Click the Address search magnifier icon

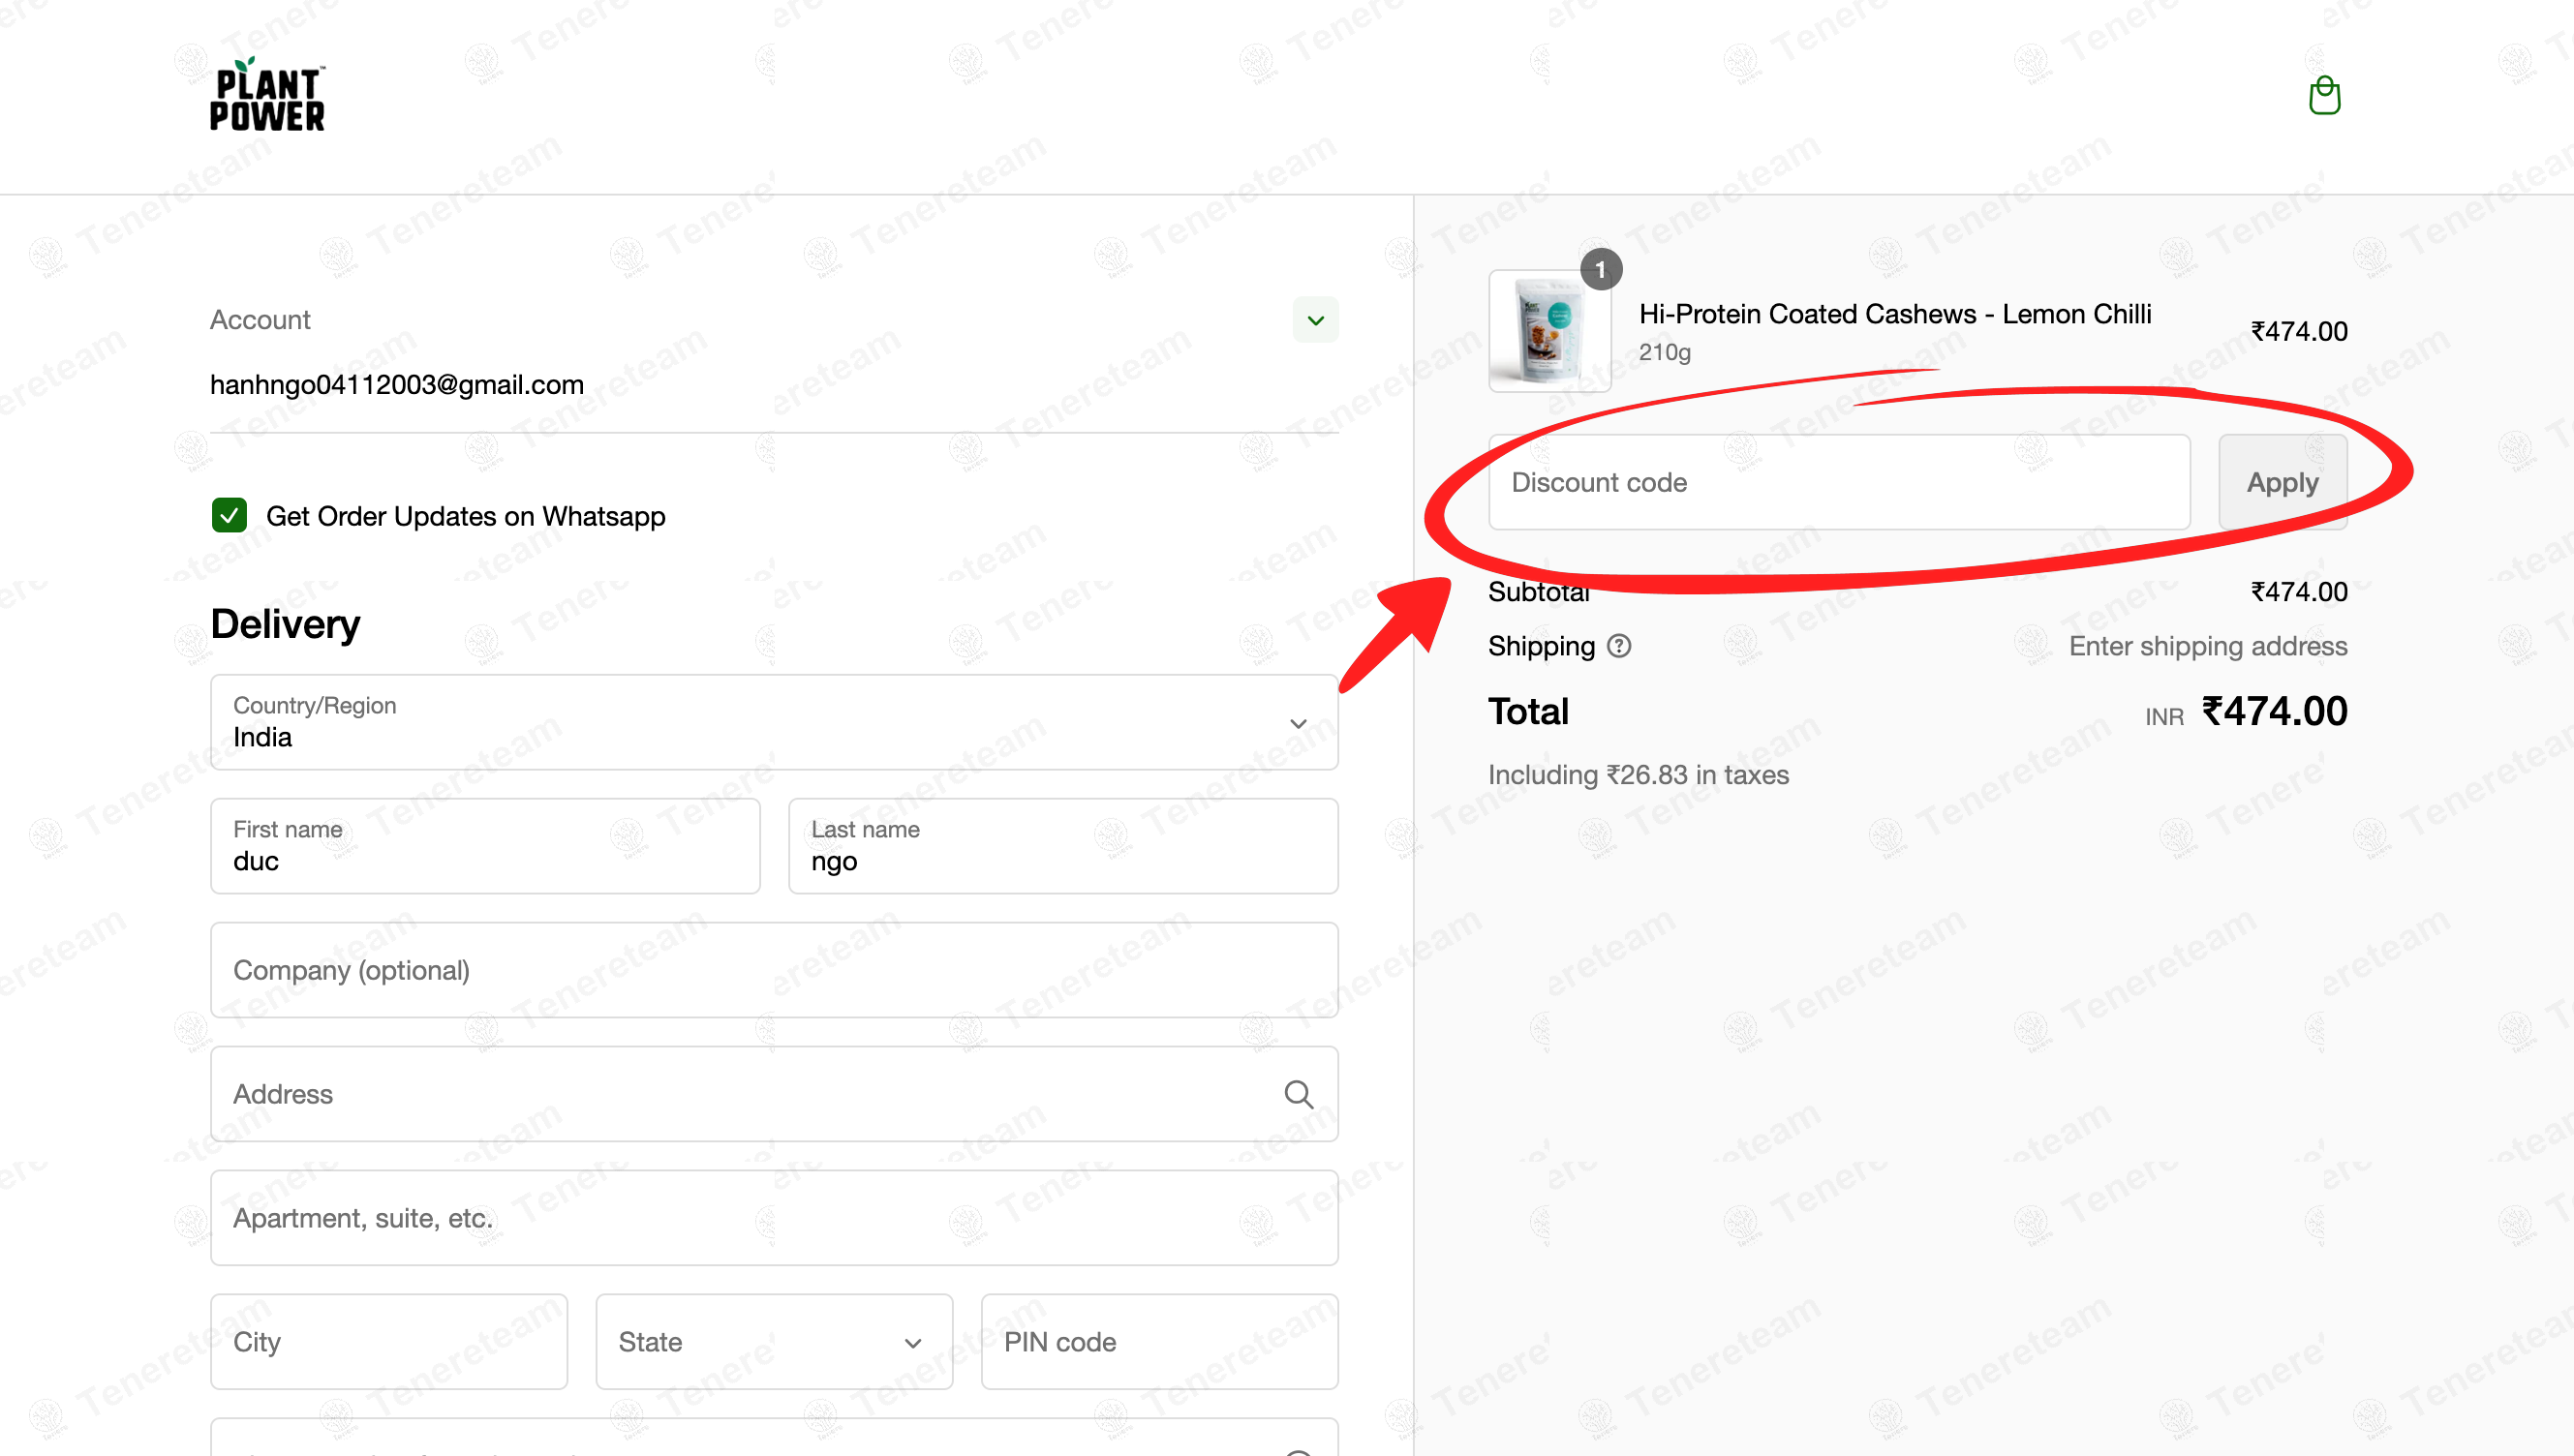1298,1094
